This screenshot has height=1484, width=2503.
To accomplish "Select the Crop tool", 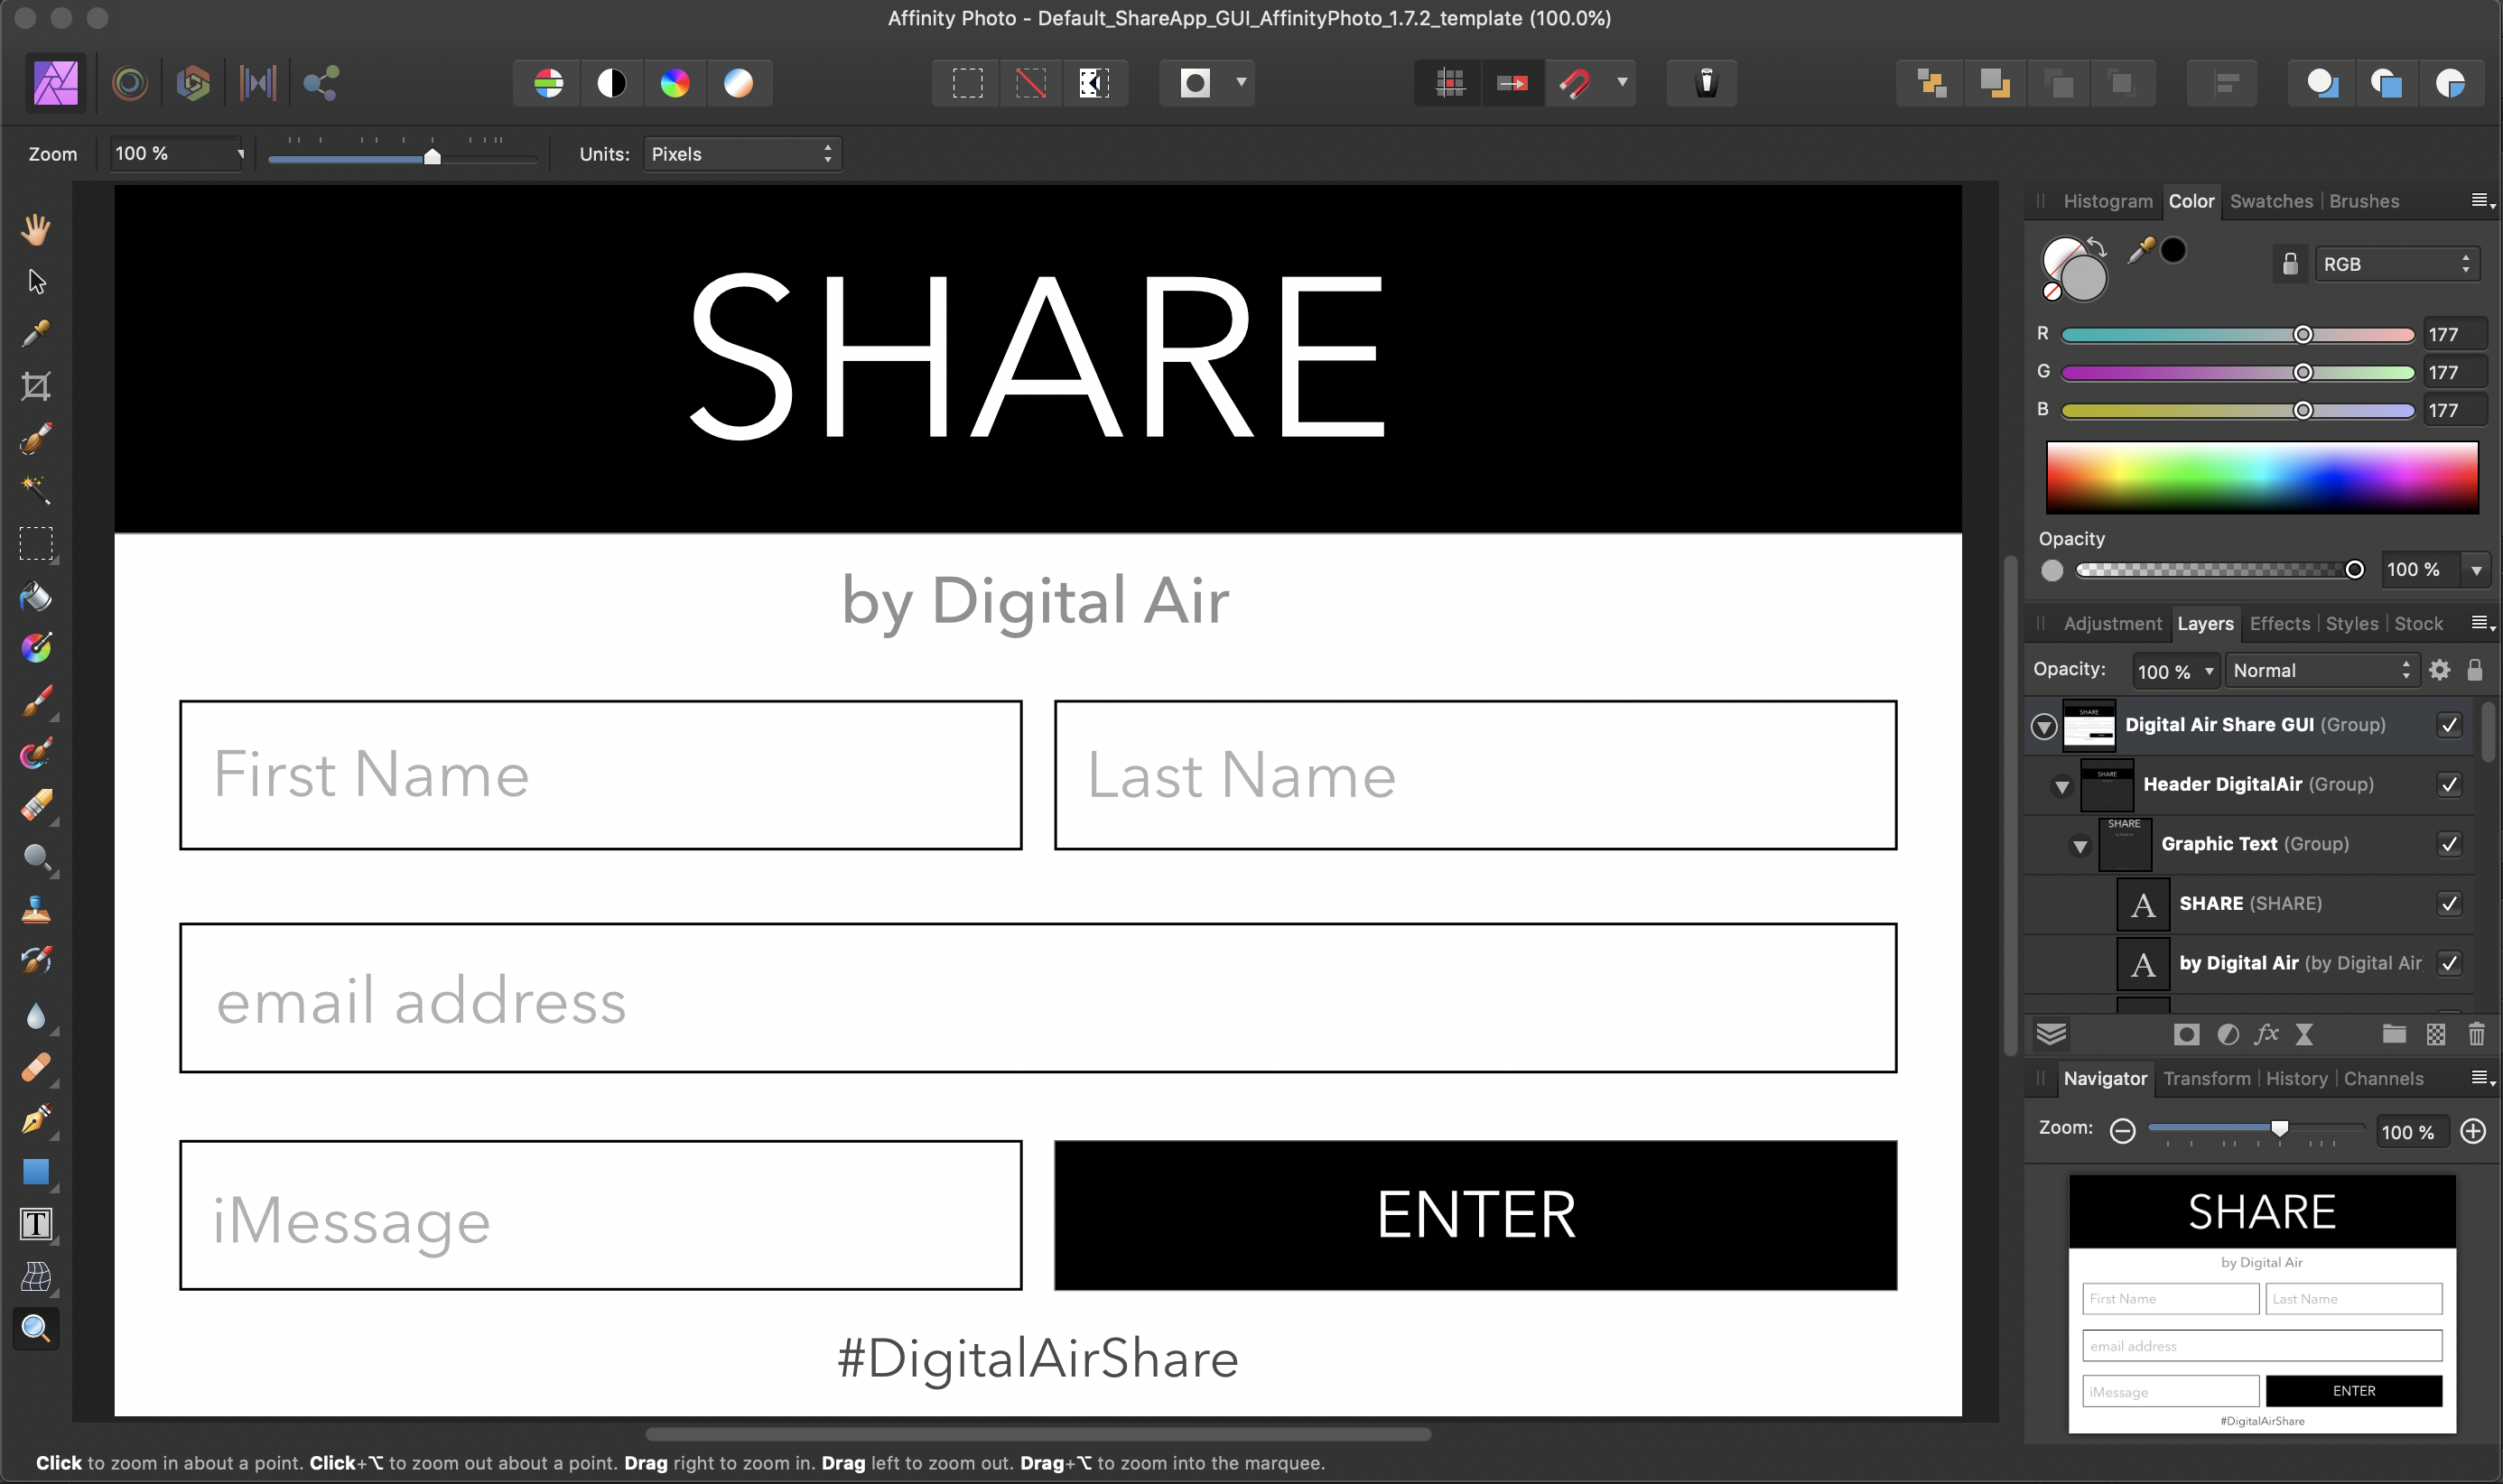I will pos(36,386).
